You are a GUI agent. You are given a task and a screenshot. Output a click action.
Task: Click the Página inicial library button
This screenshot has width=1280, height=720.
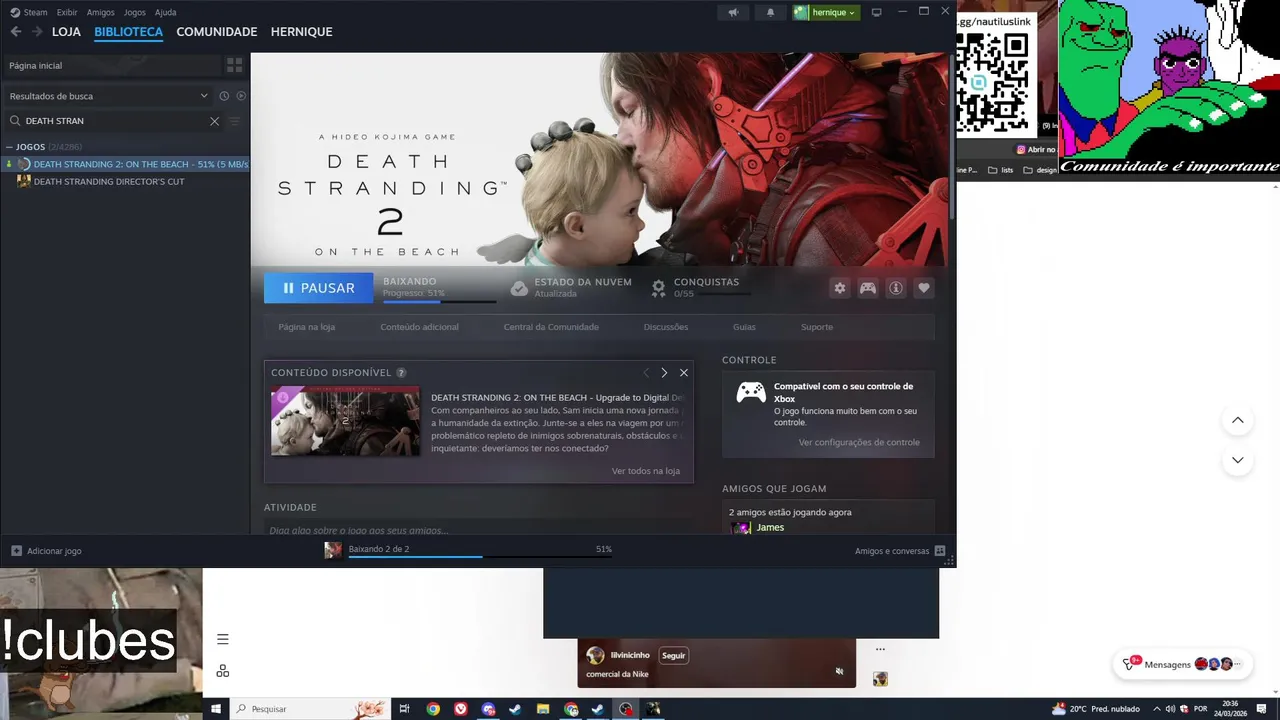(x=112, y=65)
